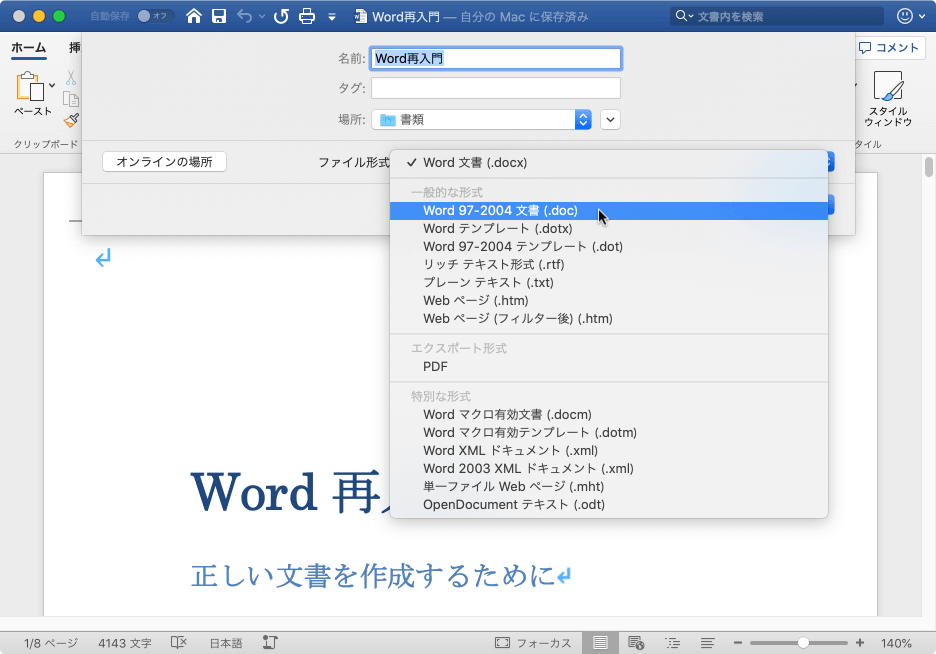The image size is (936, 654).
Task: Open the Undo history dropdown arrow
Action: coord(261,17)
